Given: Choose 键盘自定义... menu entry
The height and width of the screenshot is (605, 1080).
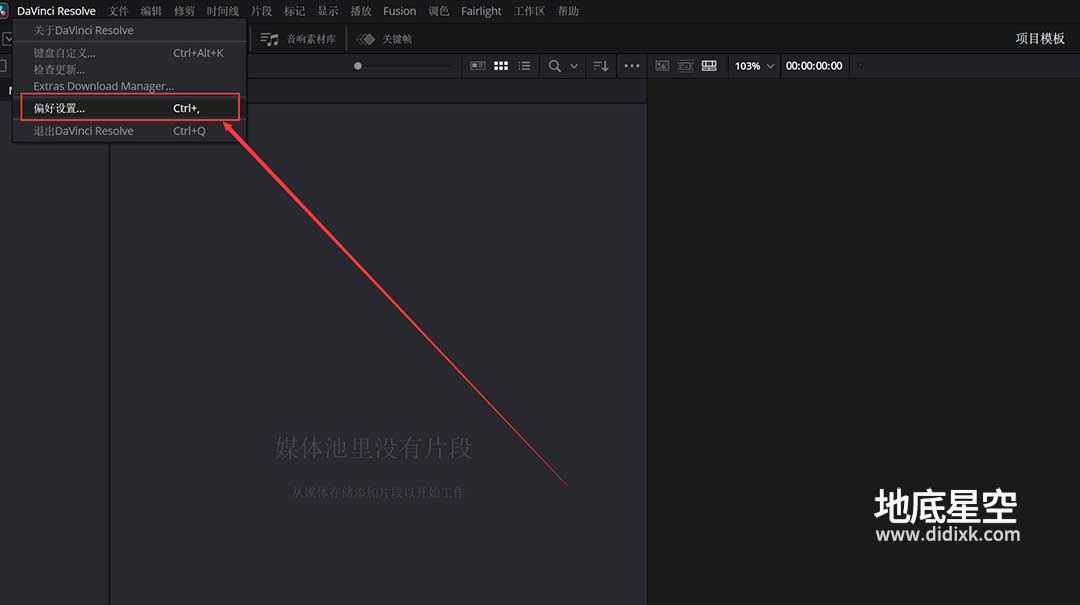Looking at the screenshot, I should click(x=129, y=53).
